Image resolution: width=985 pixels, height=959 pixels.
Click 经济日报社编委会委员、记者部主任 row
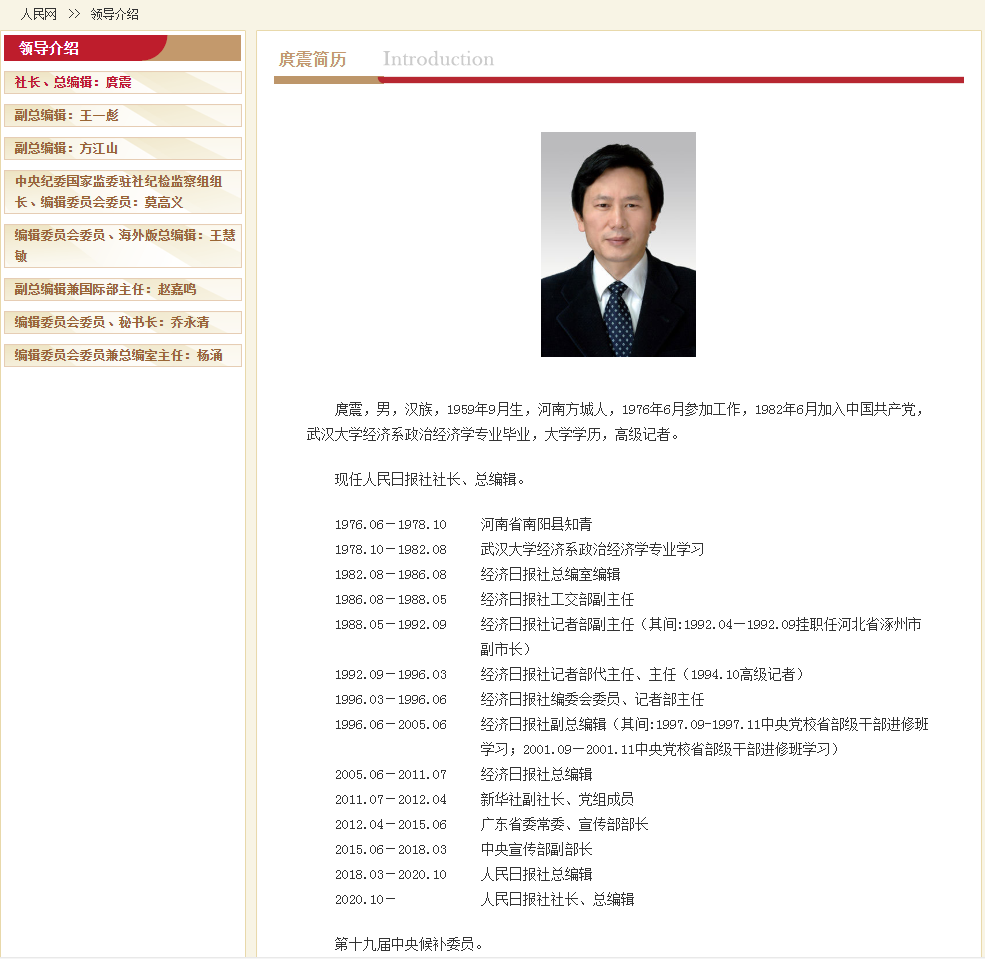coord(592,700)
